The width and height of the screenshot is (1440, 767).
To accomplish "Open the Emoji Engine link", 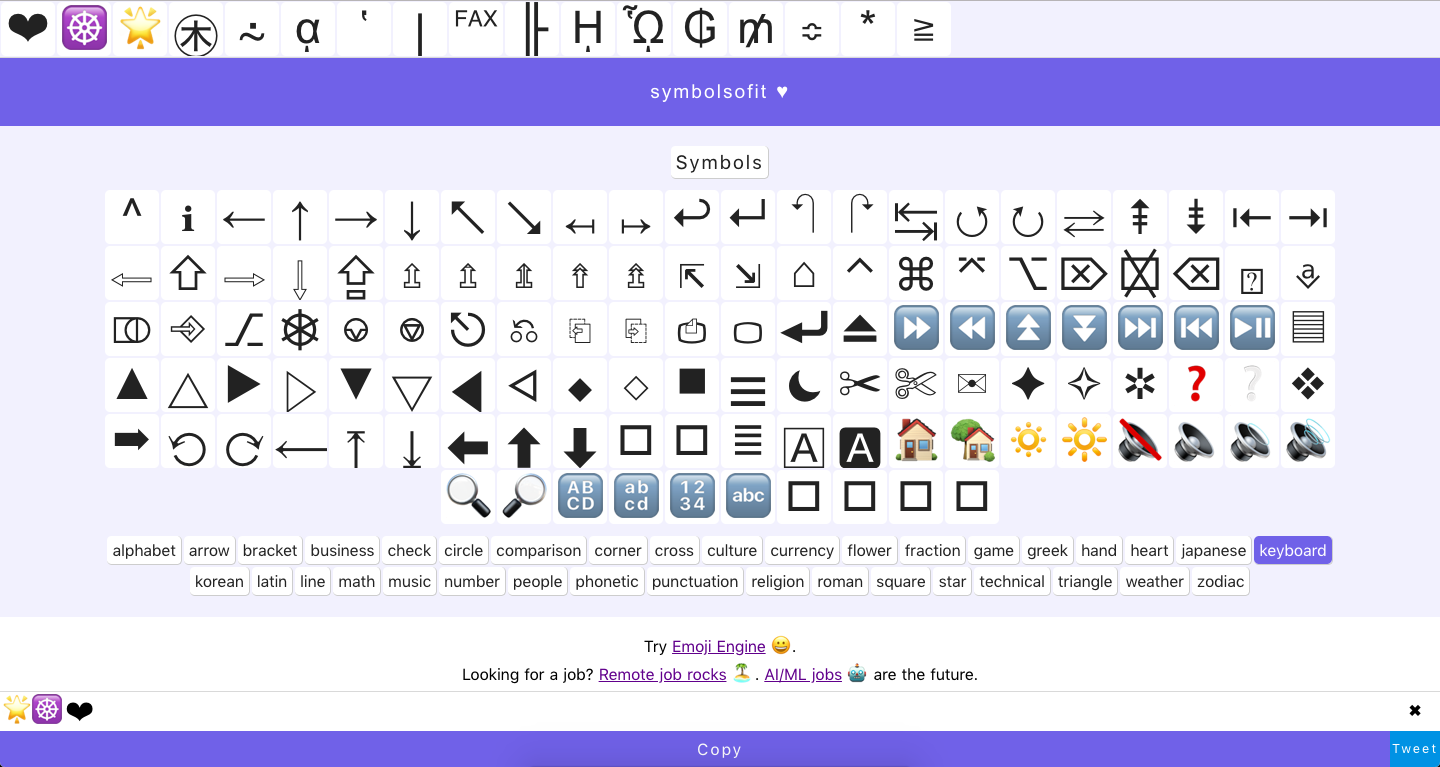I will coord(718,646).
